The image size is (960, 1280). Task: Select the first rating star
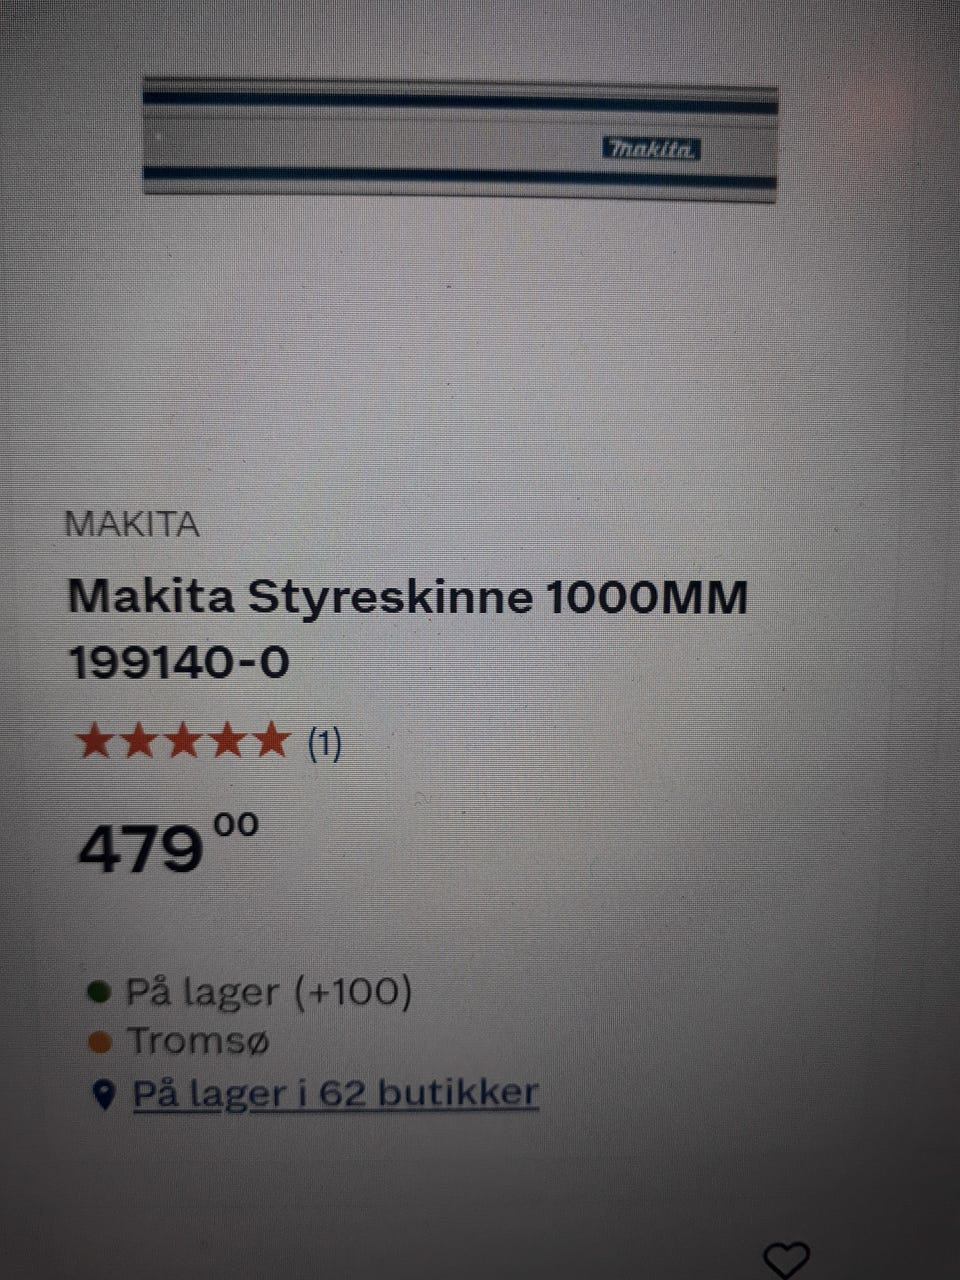(95, 741)
